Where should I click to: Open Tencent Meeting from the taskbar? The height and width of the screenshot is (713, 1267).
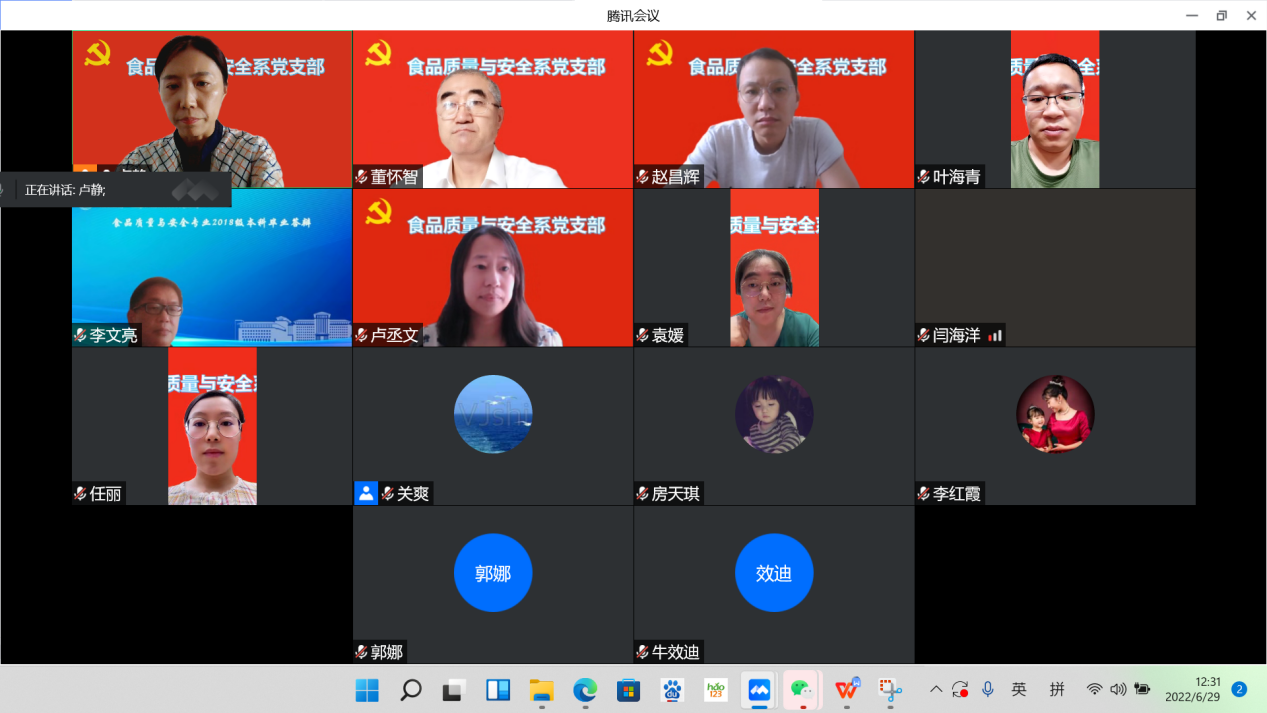point(759,690)
